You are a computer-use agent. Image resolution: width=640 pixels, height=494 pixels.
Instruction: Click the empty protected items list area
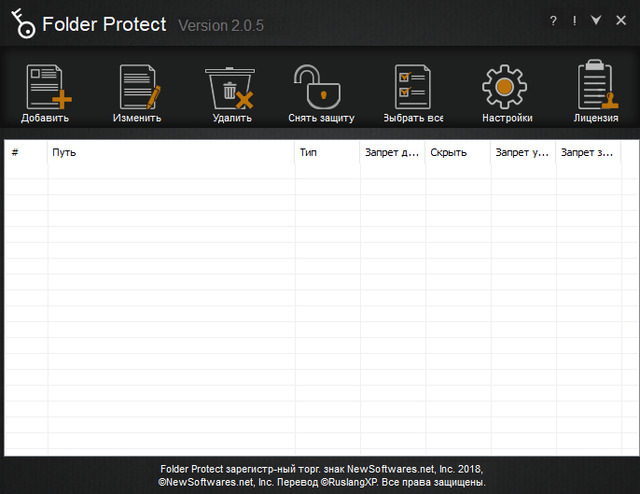point(320,310)
